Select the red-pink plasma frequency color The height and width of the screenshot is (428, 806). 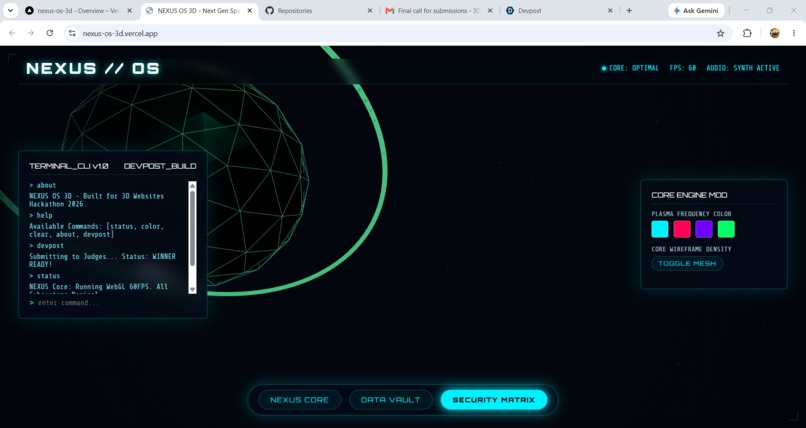682,229
